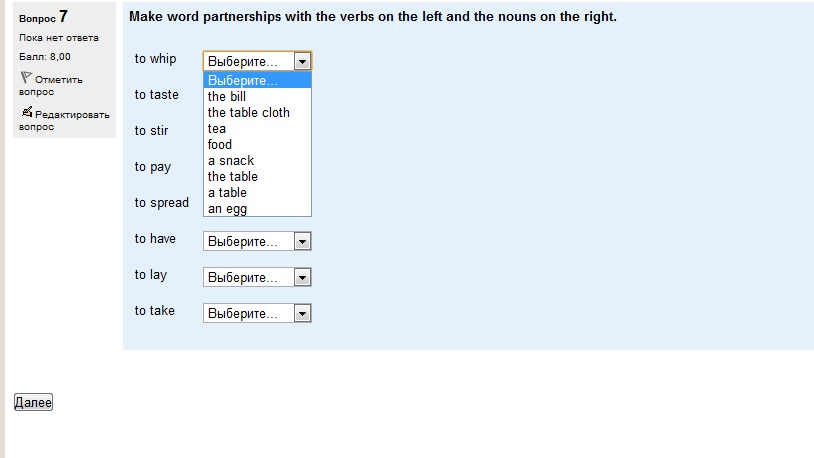Viewport: 814px width, 458px height.
Task: Click the 'to have' dropdown arrow button
Action: 302,241
